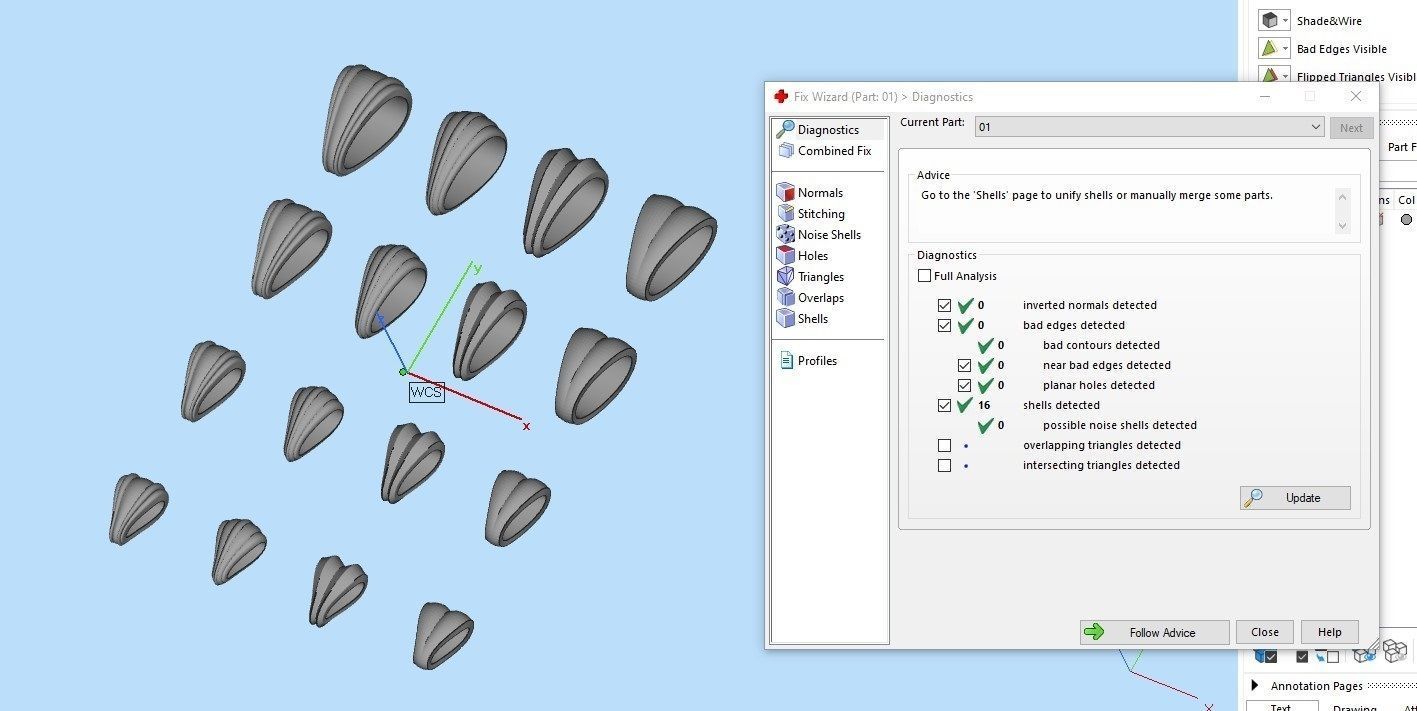The image size is (1417, 711).
Task: Open the Diagnostics page in the Fix Wizard
Action: [828, 130]
